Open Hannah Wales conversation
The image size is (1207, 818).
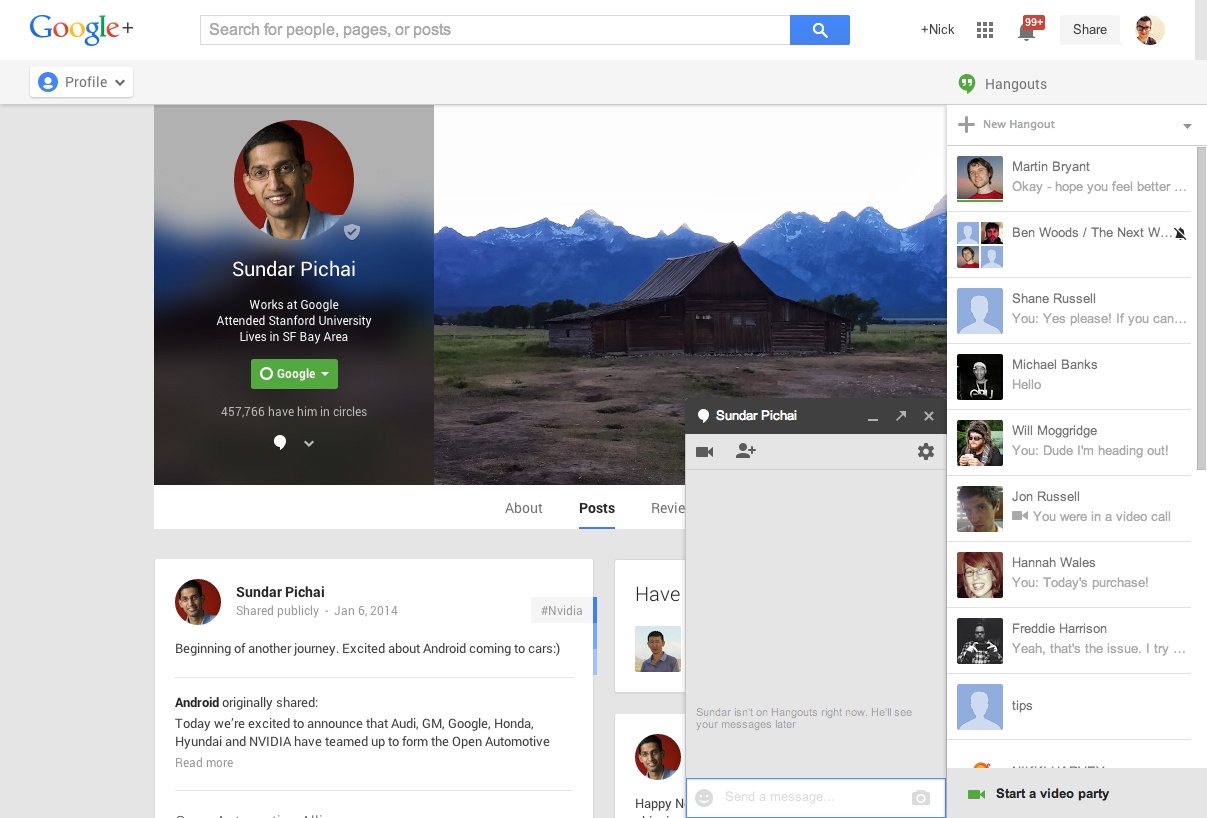pos(1069,574)
